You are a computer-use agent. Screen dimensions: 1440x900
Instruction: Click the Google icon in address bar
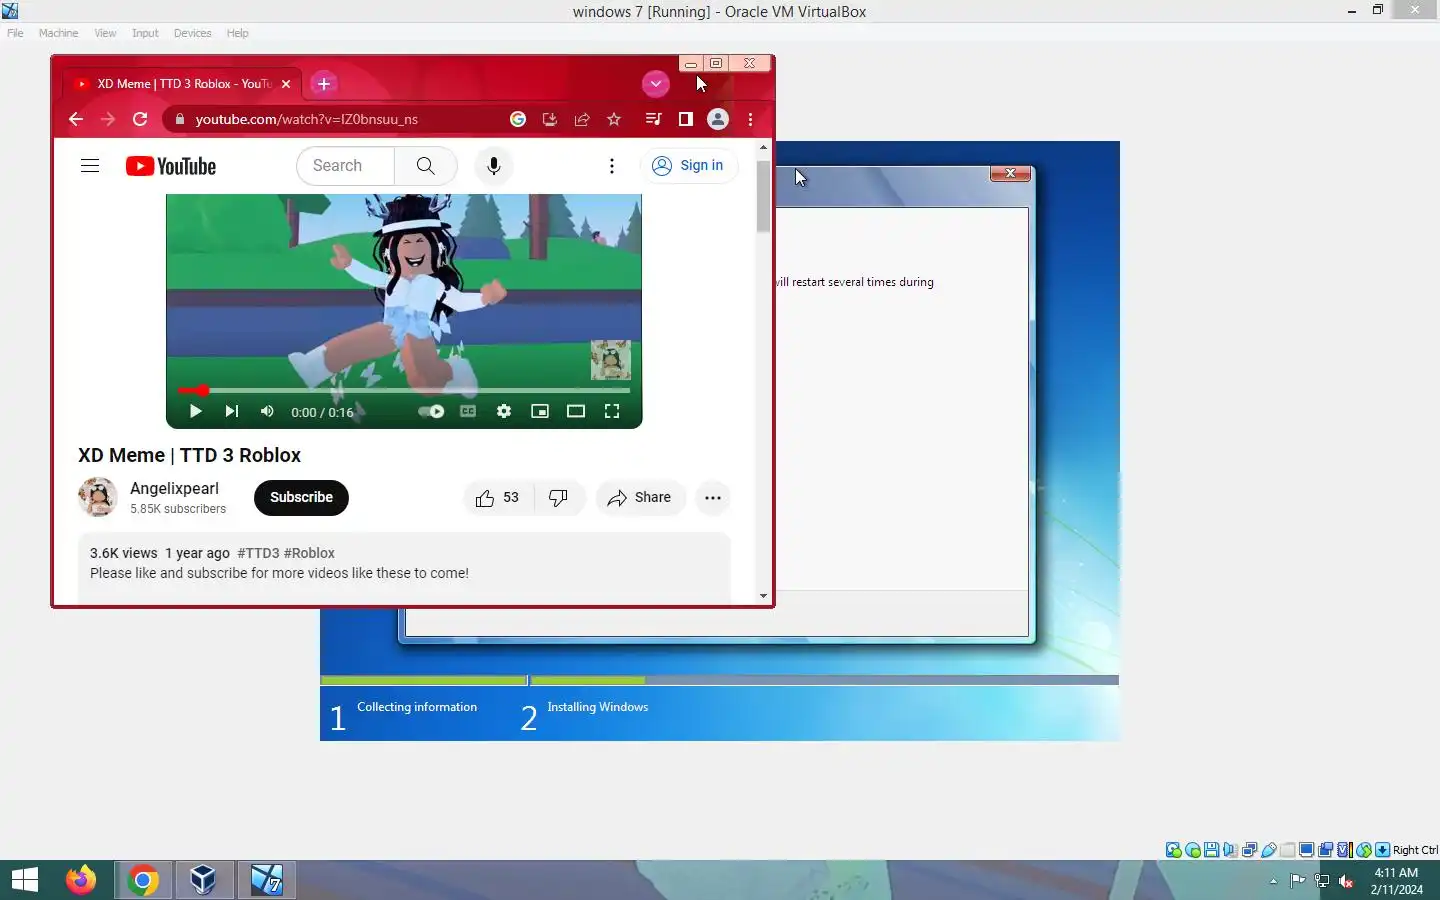pos(518,119)
